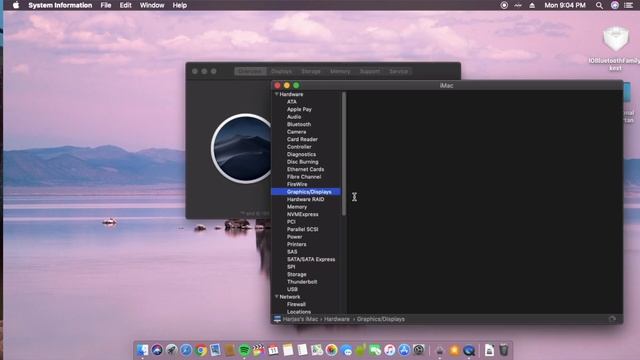The image size is (640, 360).
Task: Open Reminders in the Dock
Action: click(302, 350)
